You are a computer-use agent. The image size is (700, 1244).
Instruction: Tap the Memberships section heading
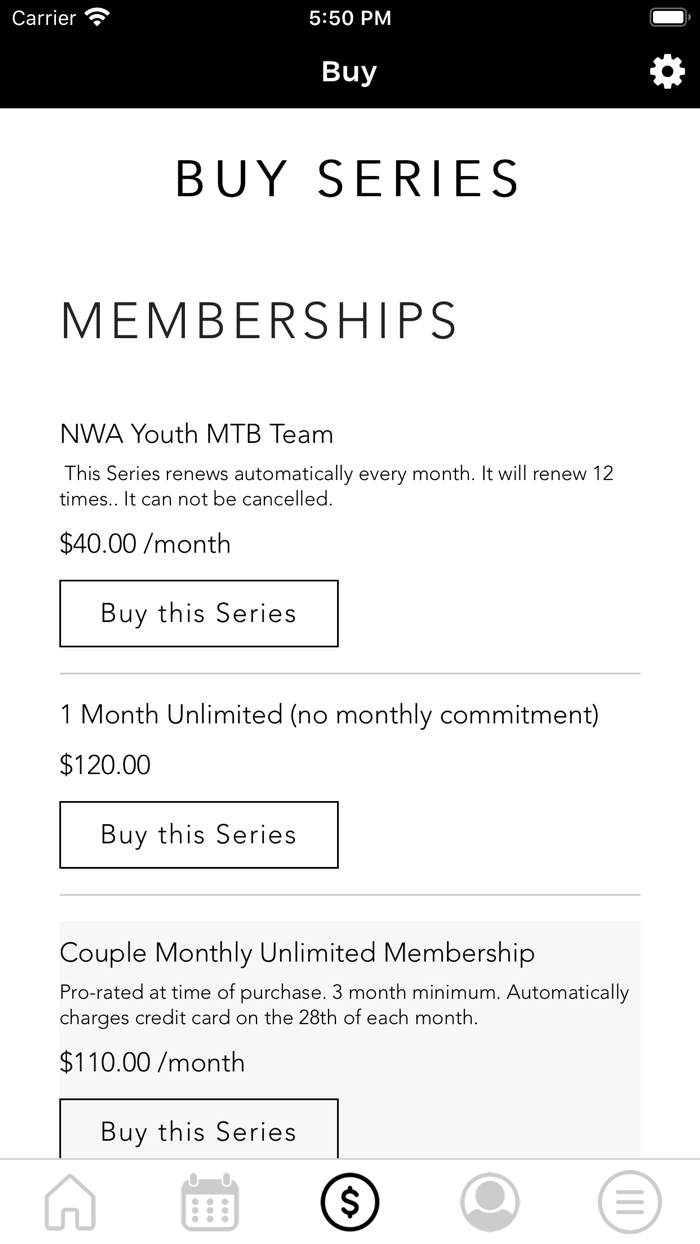[259, 321]
